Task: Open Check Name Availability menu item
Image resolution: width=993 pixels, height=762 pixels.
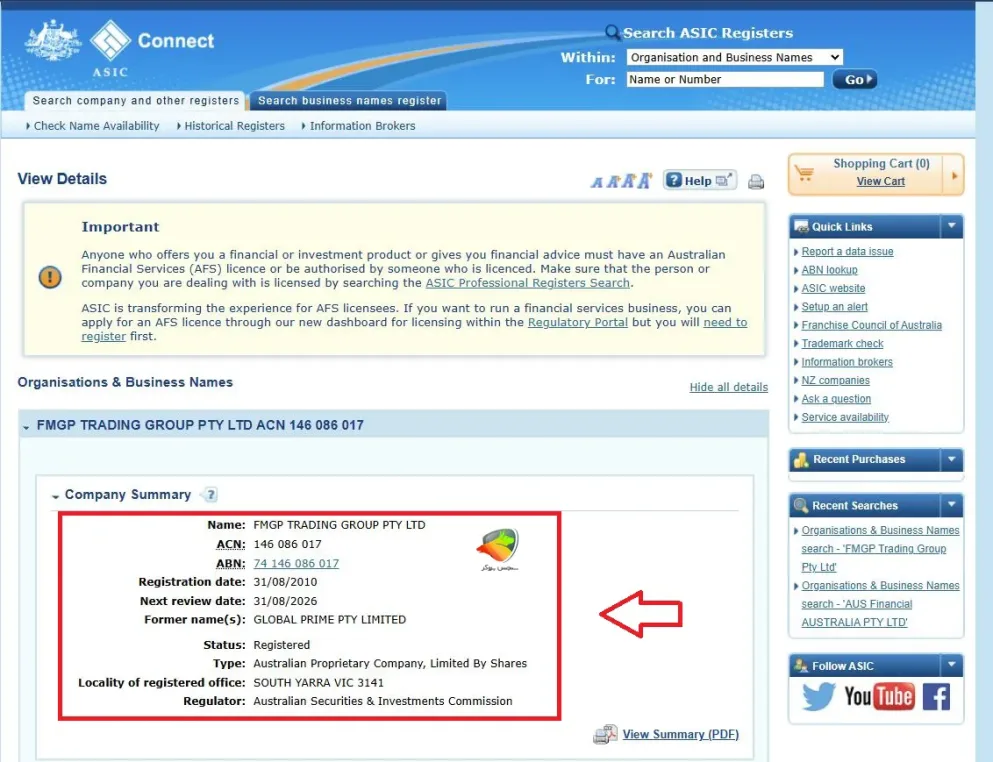Action: pyautogui.click(x=96, y=126)
